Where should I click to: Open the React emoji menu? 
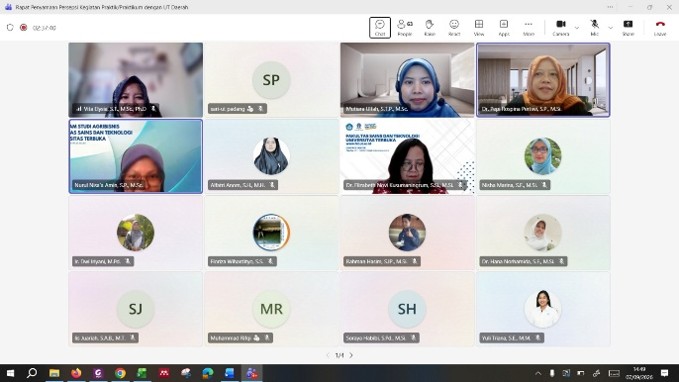click(x=454, y=28)
